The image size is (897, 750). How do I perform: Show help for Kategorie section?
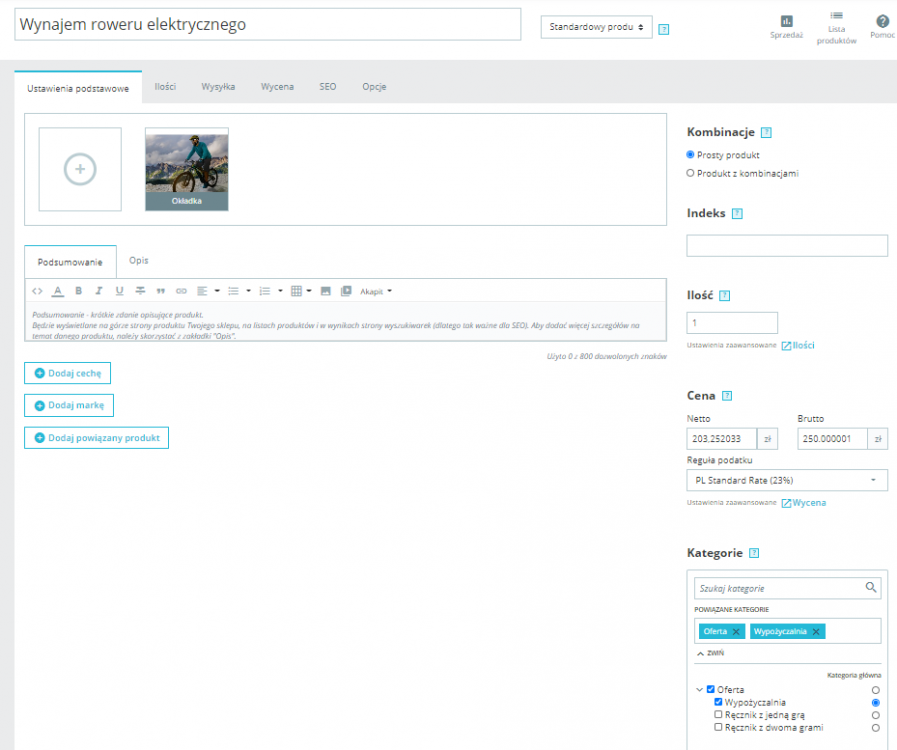[x=754, y=553]
